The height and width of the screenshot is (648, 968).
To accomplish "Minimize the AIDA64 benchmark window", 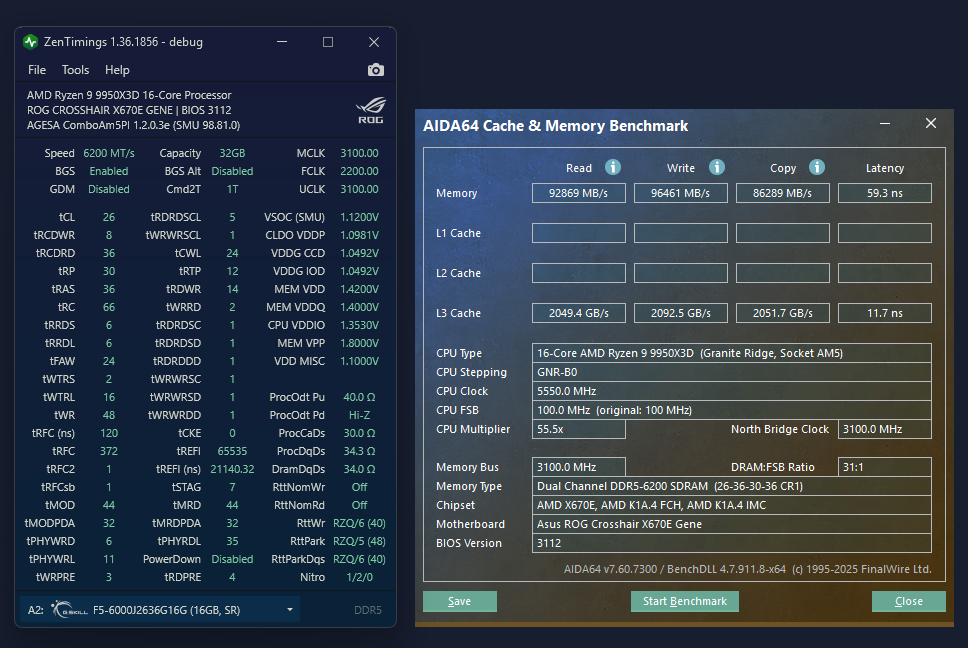I will (x=885, y=124).
